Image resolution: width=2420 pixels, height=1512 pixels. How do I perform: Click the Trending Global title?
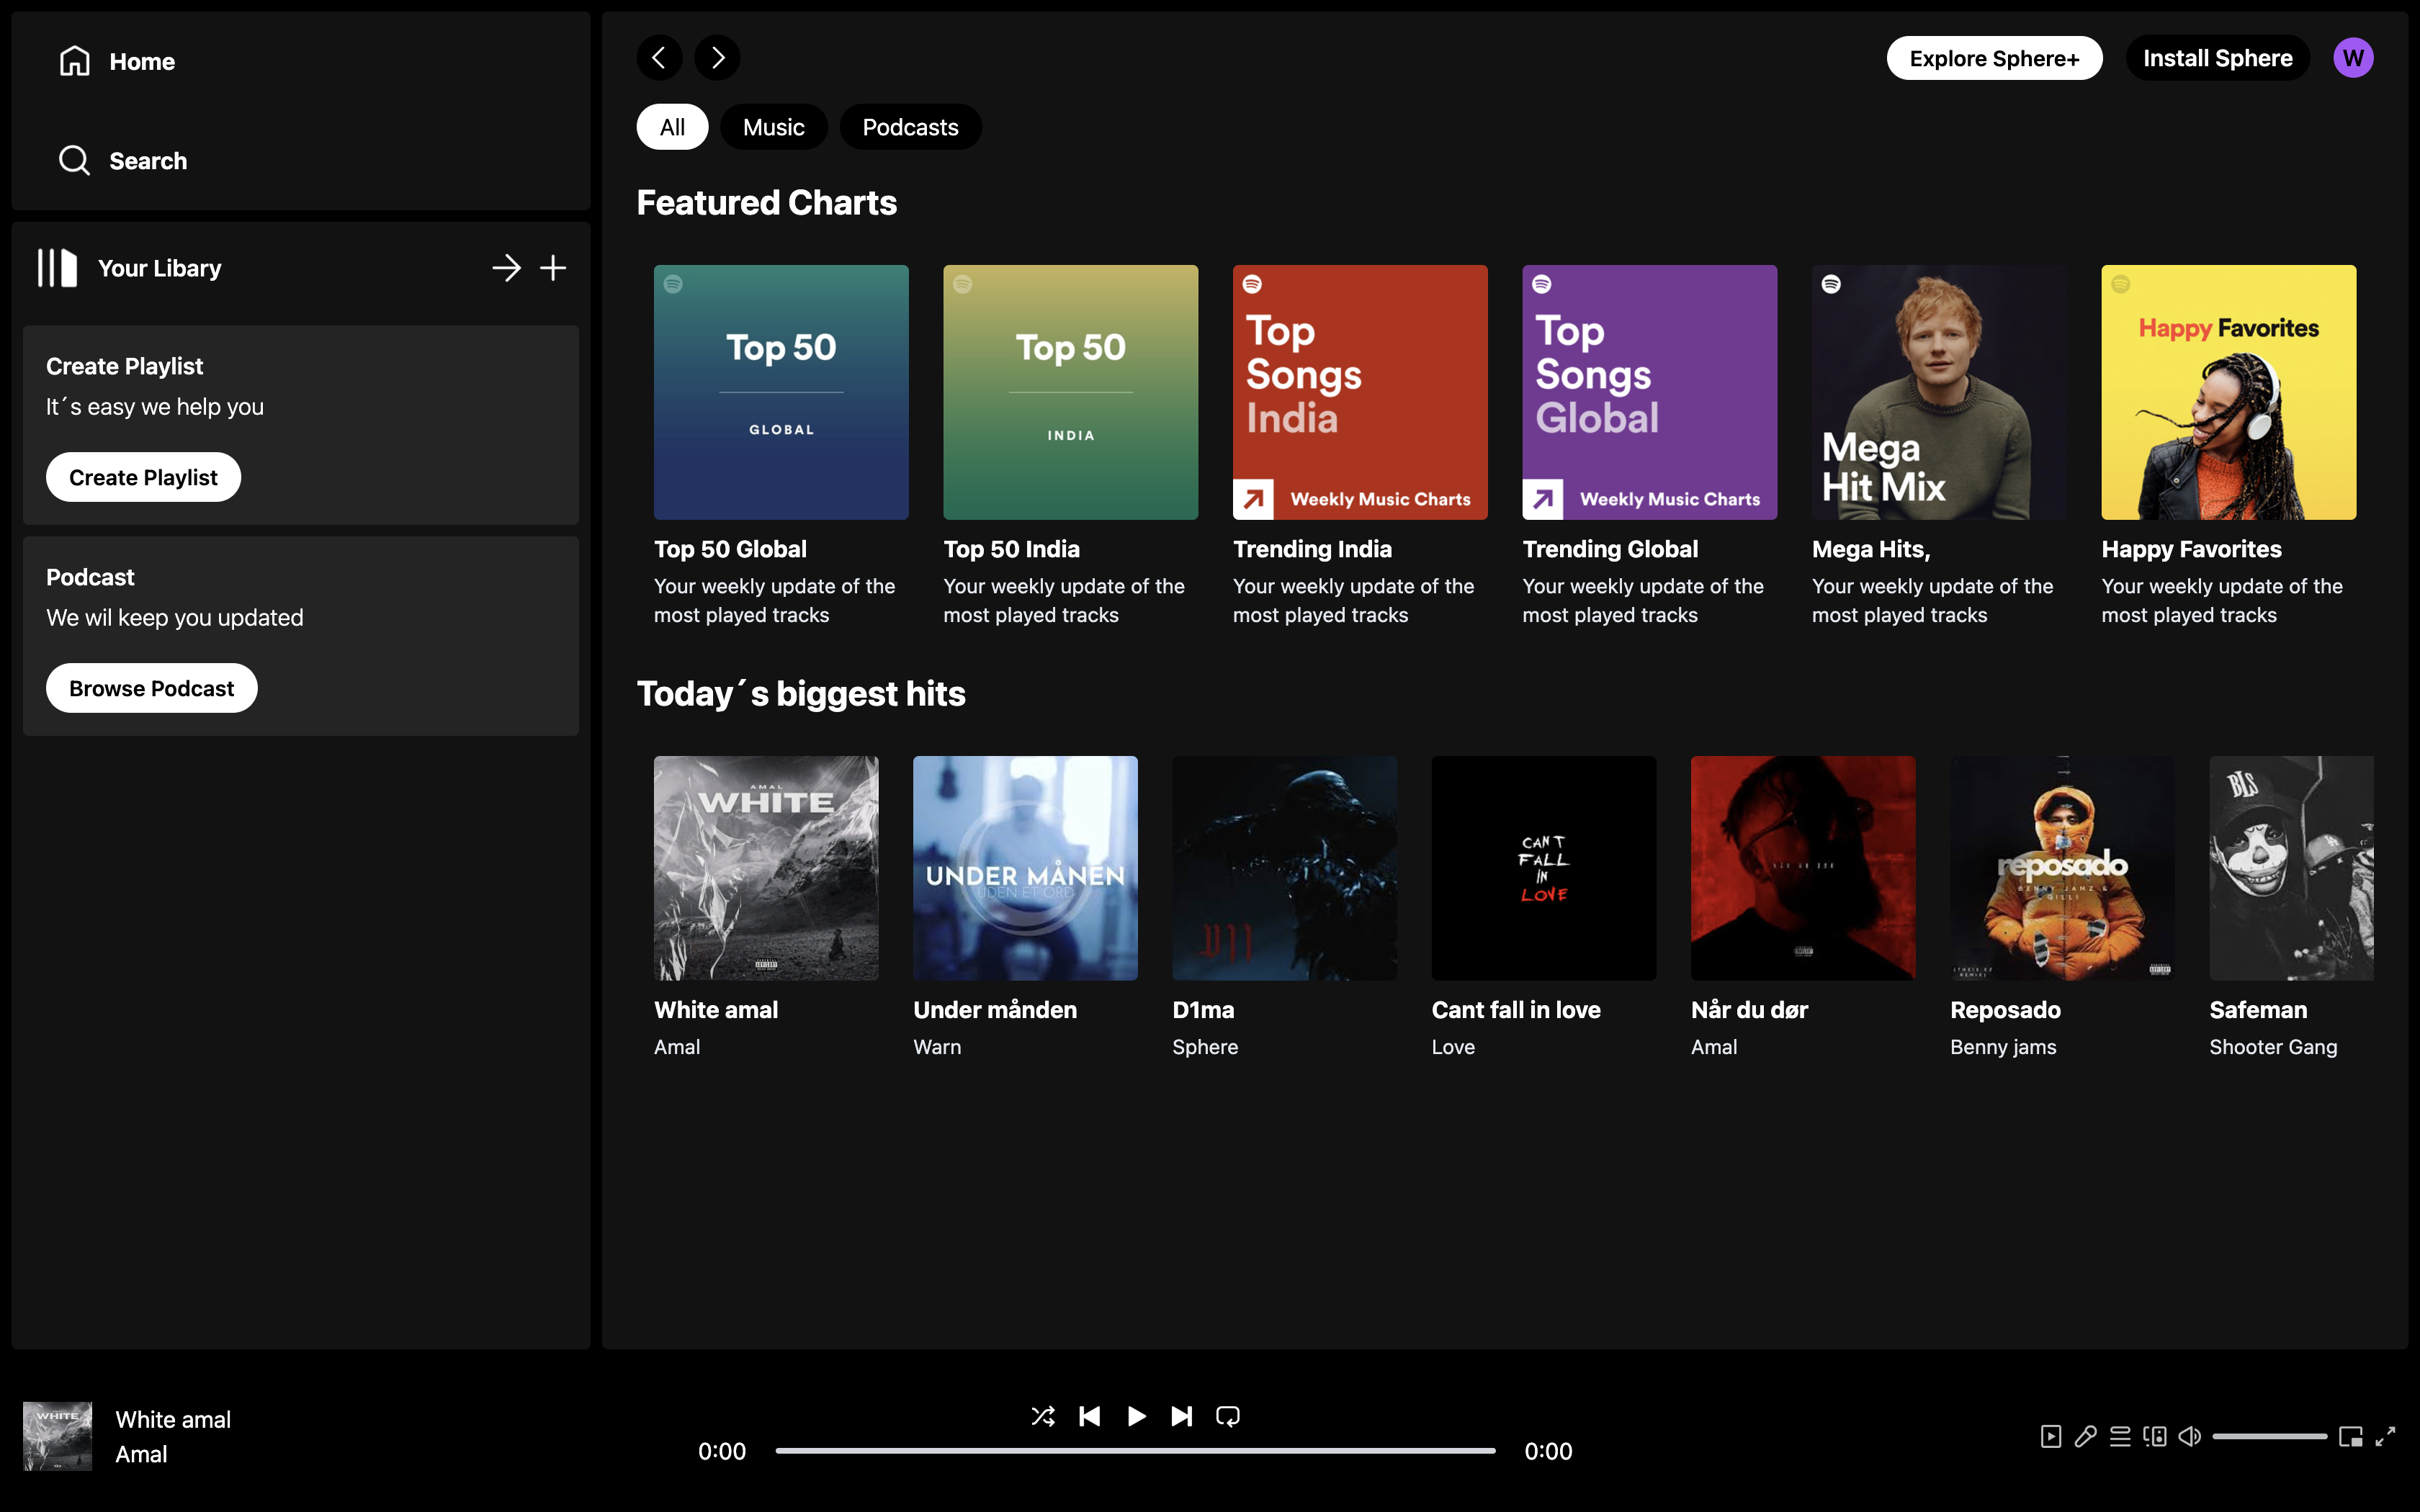click(1610, 549)
